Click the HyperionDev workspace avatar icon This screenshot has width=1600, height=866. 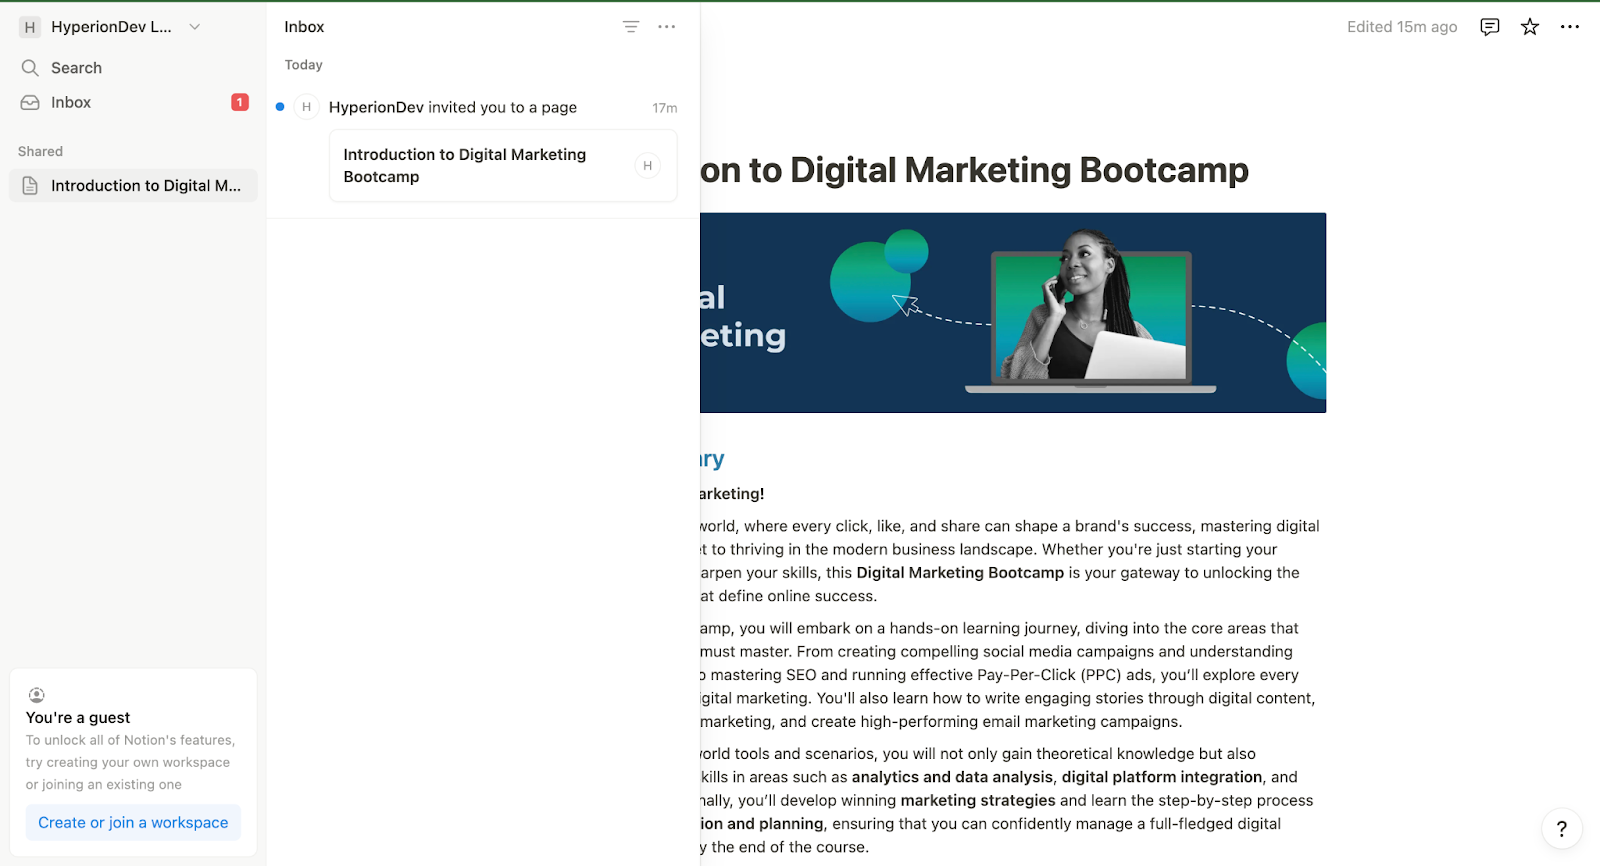click(30, 27)
